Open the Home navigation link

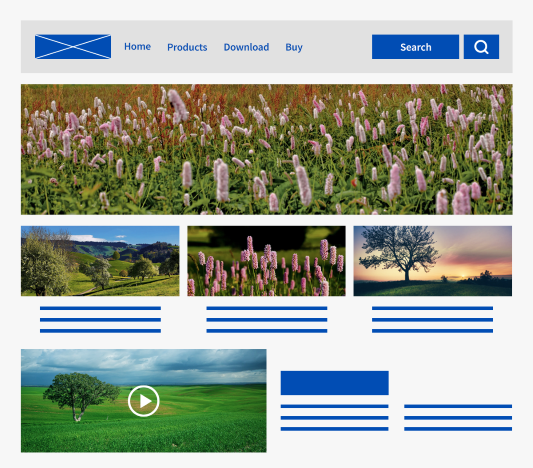tap(137, 47)
